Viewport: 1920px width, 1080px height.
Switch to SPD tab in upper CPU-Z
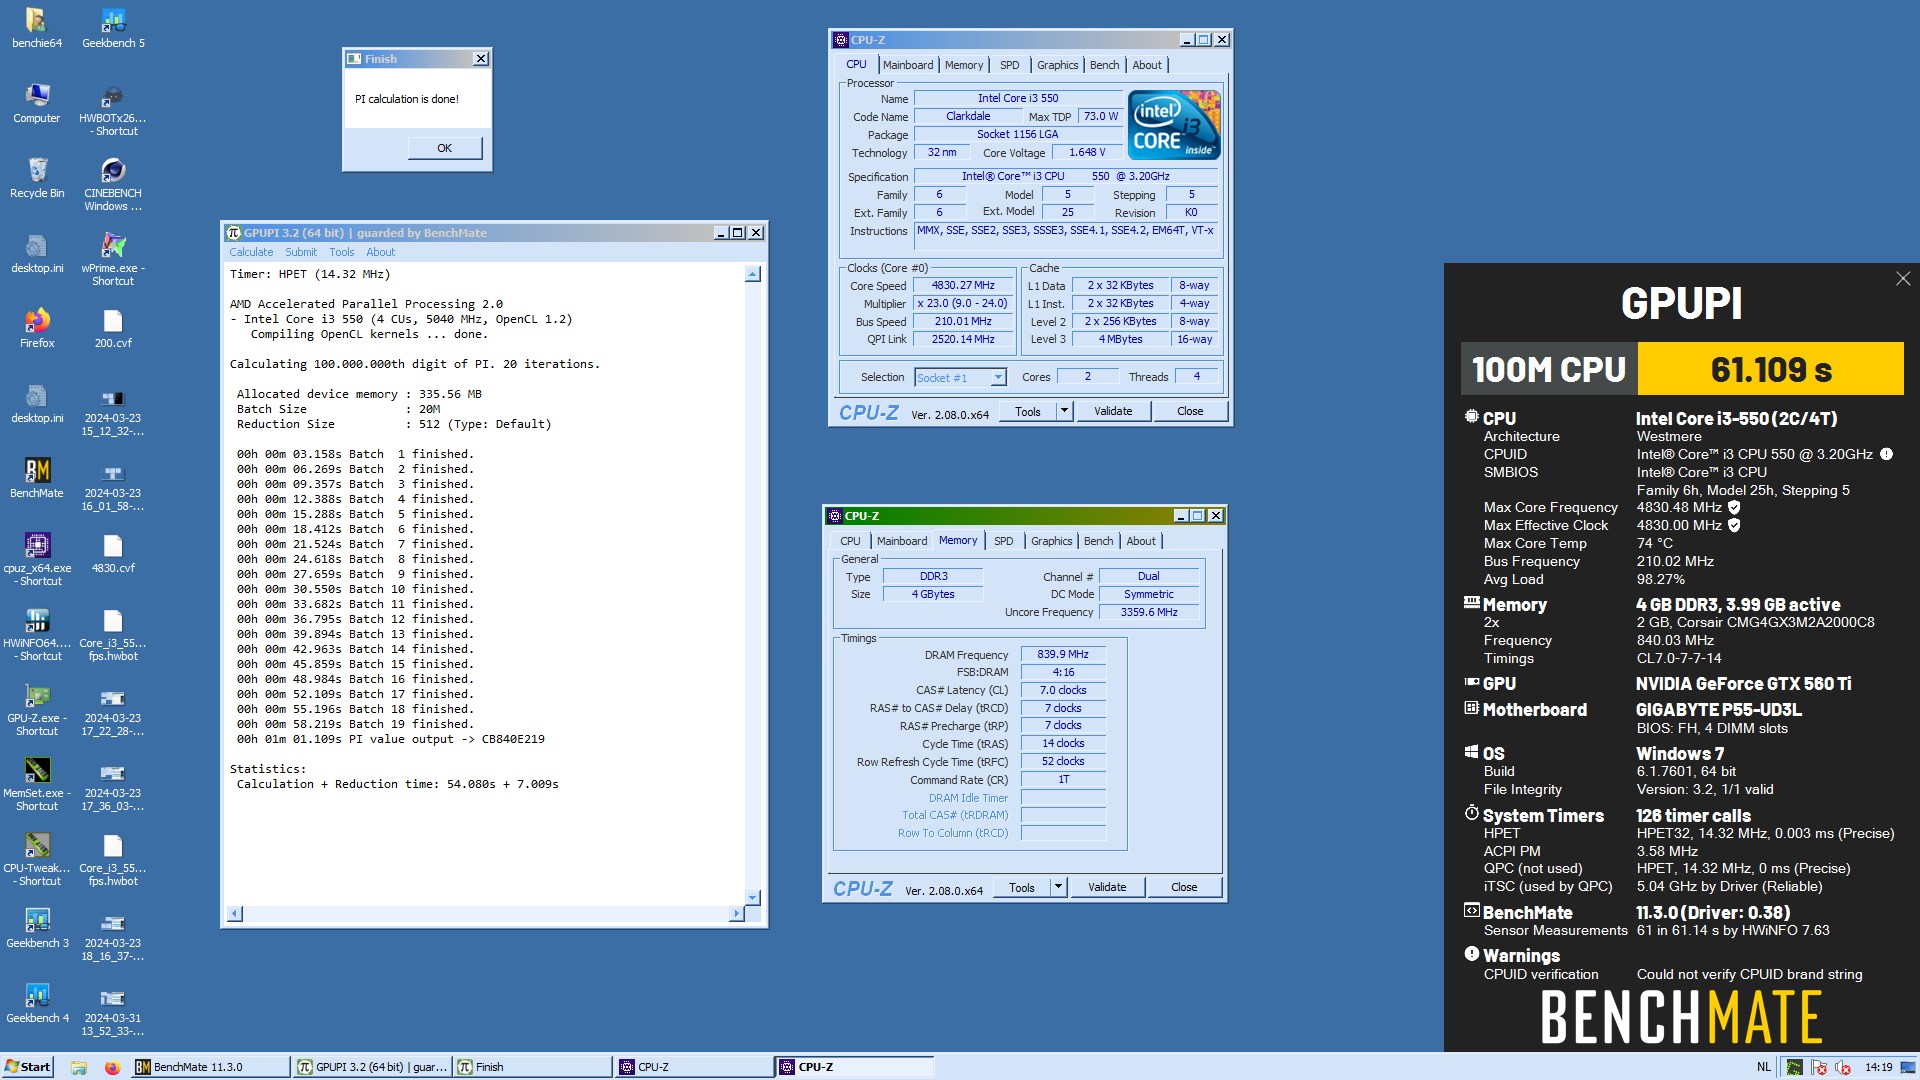[1010, 65]
